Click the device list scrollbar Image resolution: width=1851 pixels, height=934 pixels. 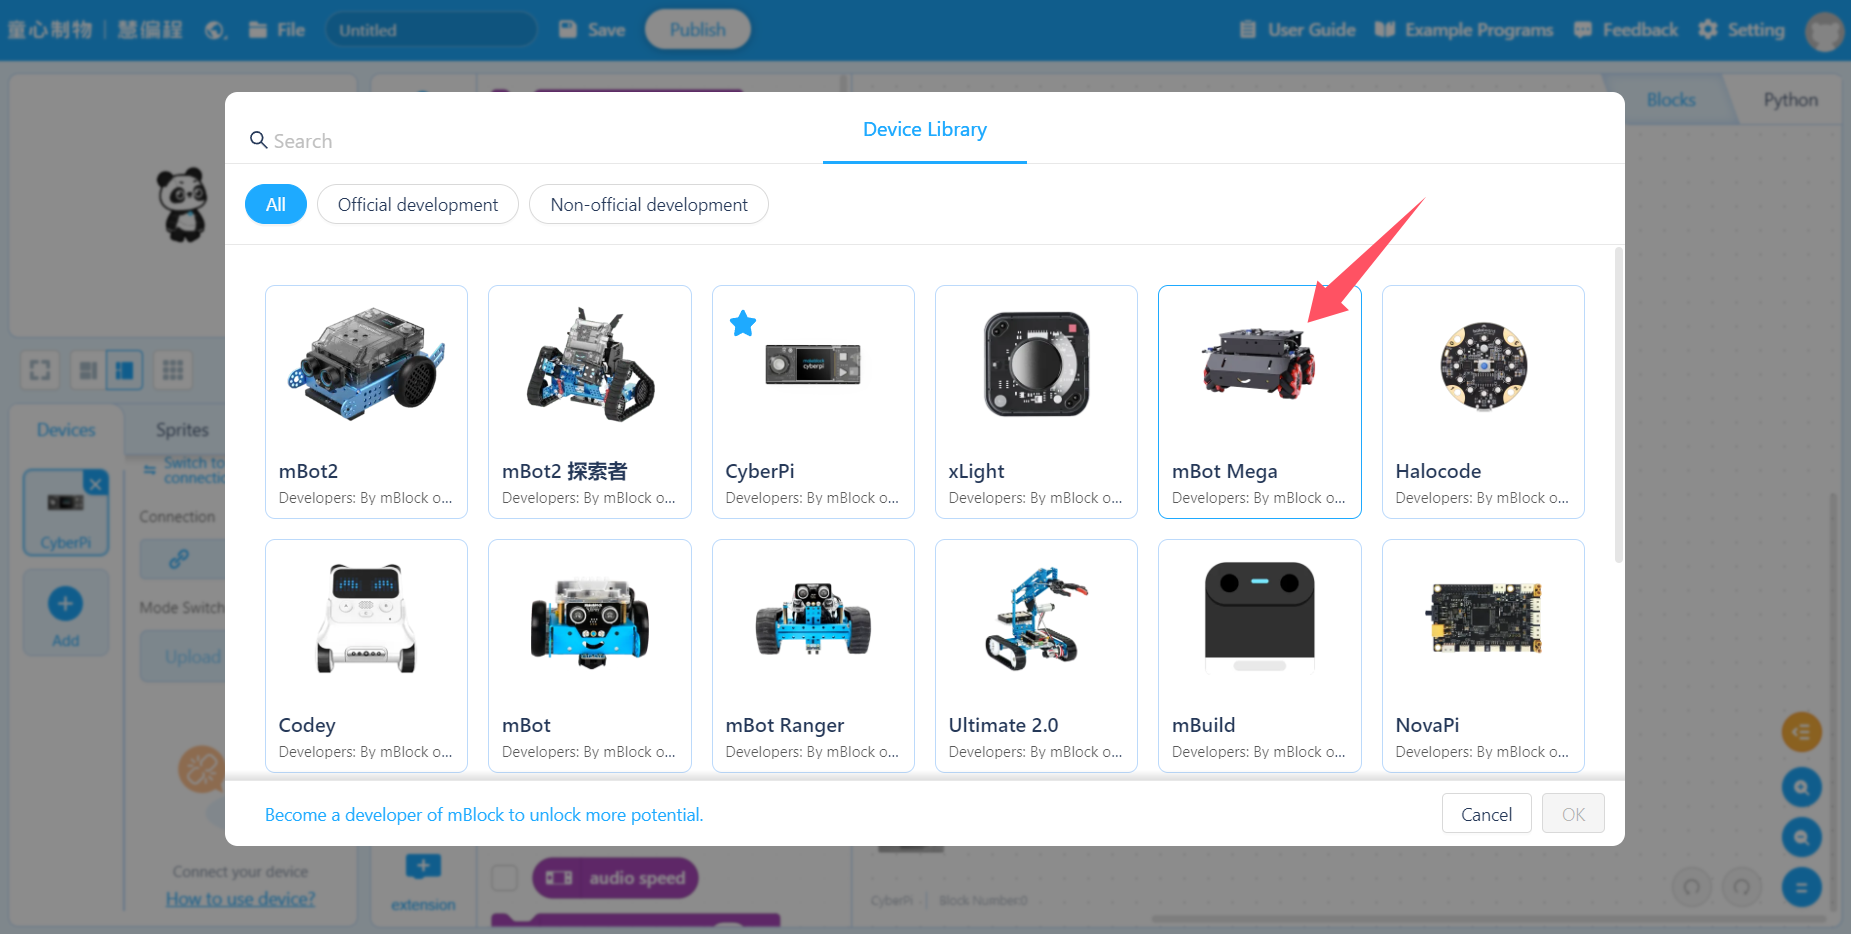coord(1619,405)
